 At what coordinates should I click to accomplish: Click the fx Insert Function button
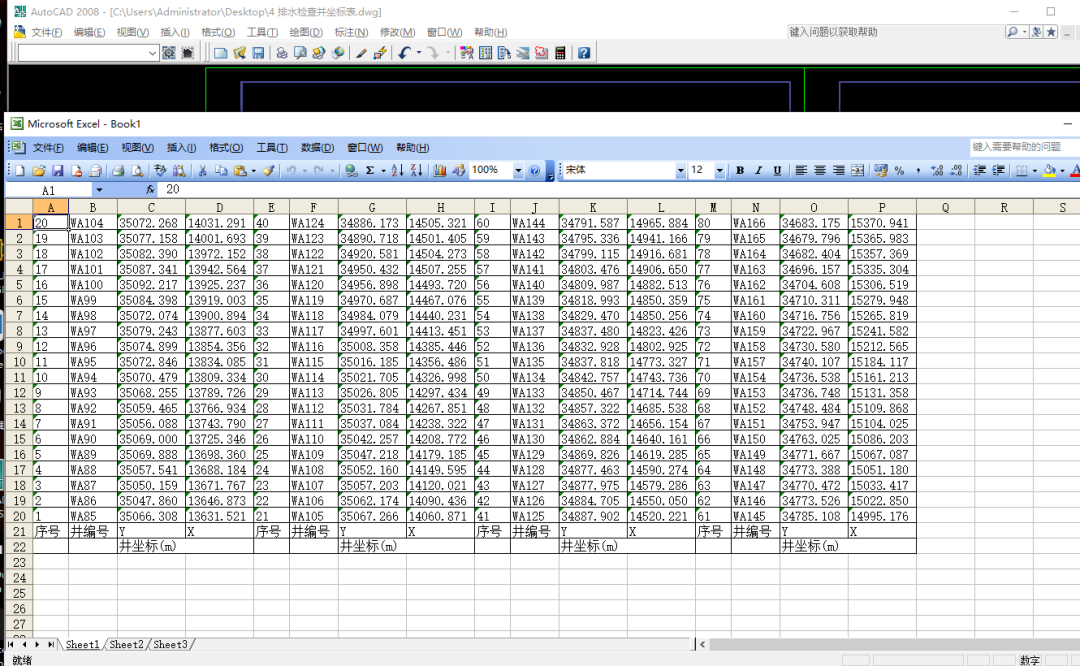150,189
